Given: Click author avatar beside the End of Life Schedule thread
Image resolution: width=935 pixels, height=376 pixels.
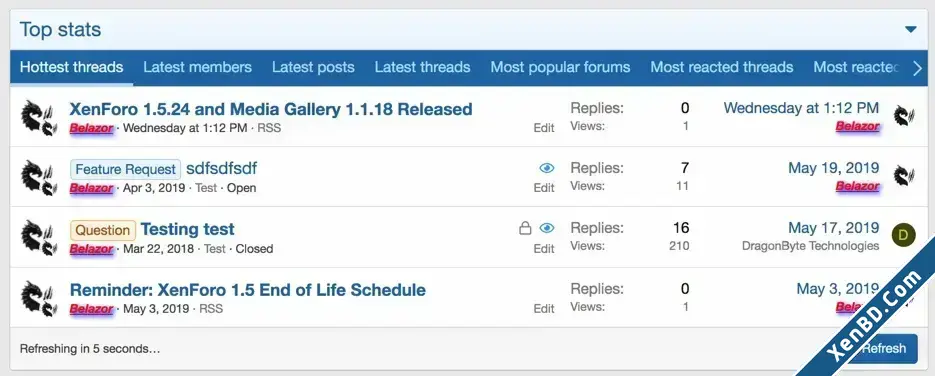Looking at the screenshot, I should pos(39,298).
